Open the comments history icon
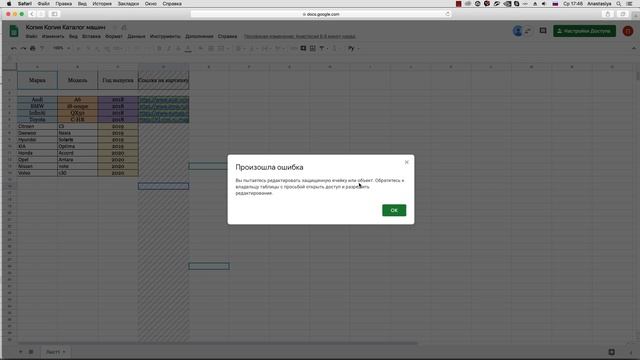Image resolution: width=640 pixels, height=360 pixels. coord(543,31)
